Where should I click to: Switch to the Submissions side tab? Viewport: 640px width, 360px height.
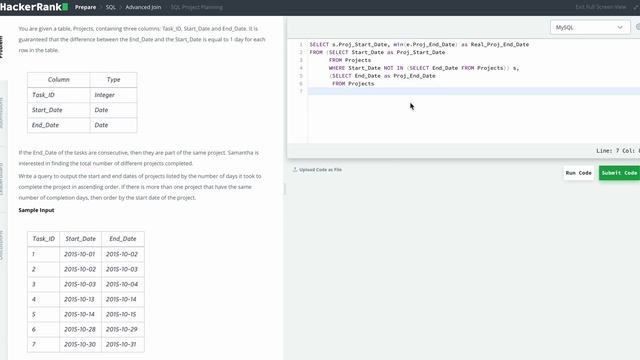coord(2,113)
